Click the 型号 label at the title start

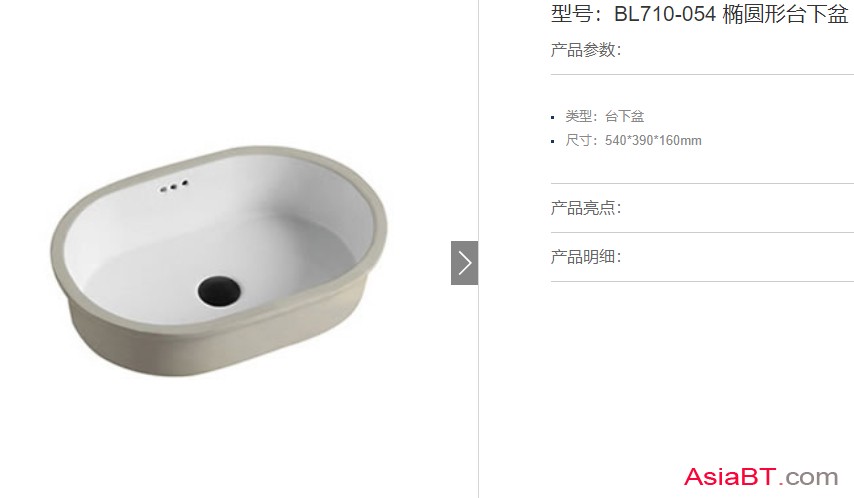click(571, 15)
